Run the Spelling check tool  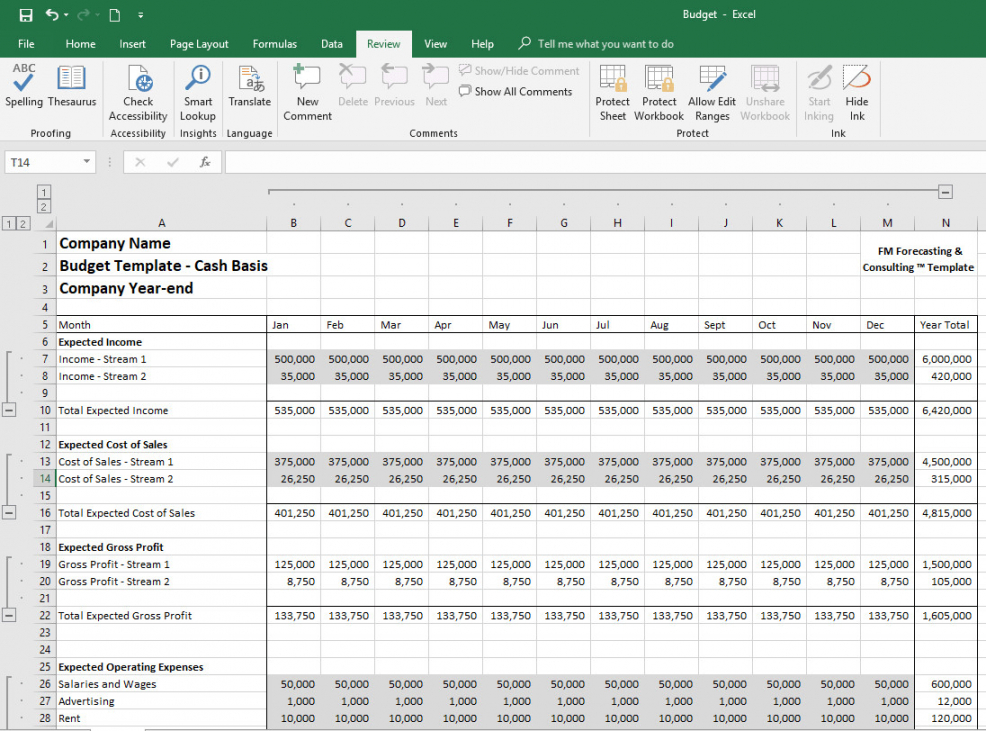click(x=24, y=86)
